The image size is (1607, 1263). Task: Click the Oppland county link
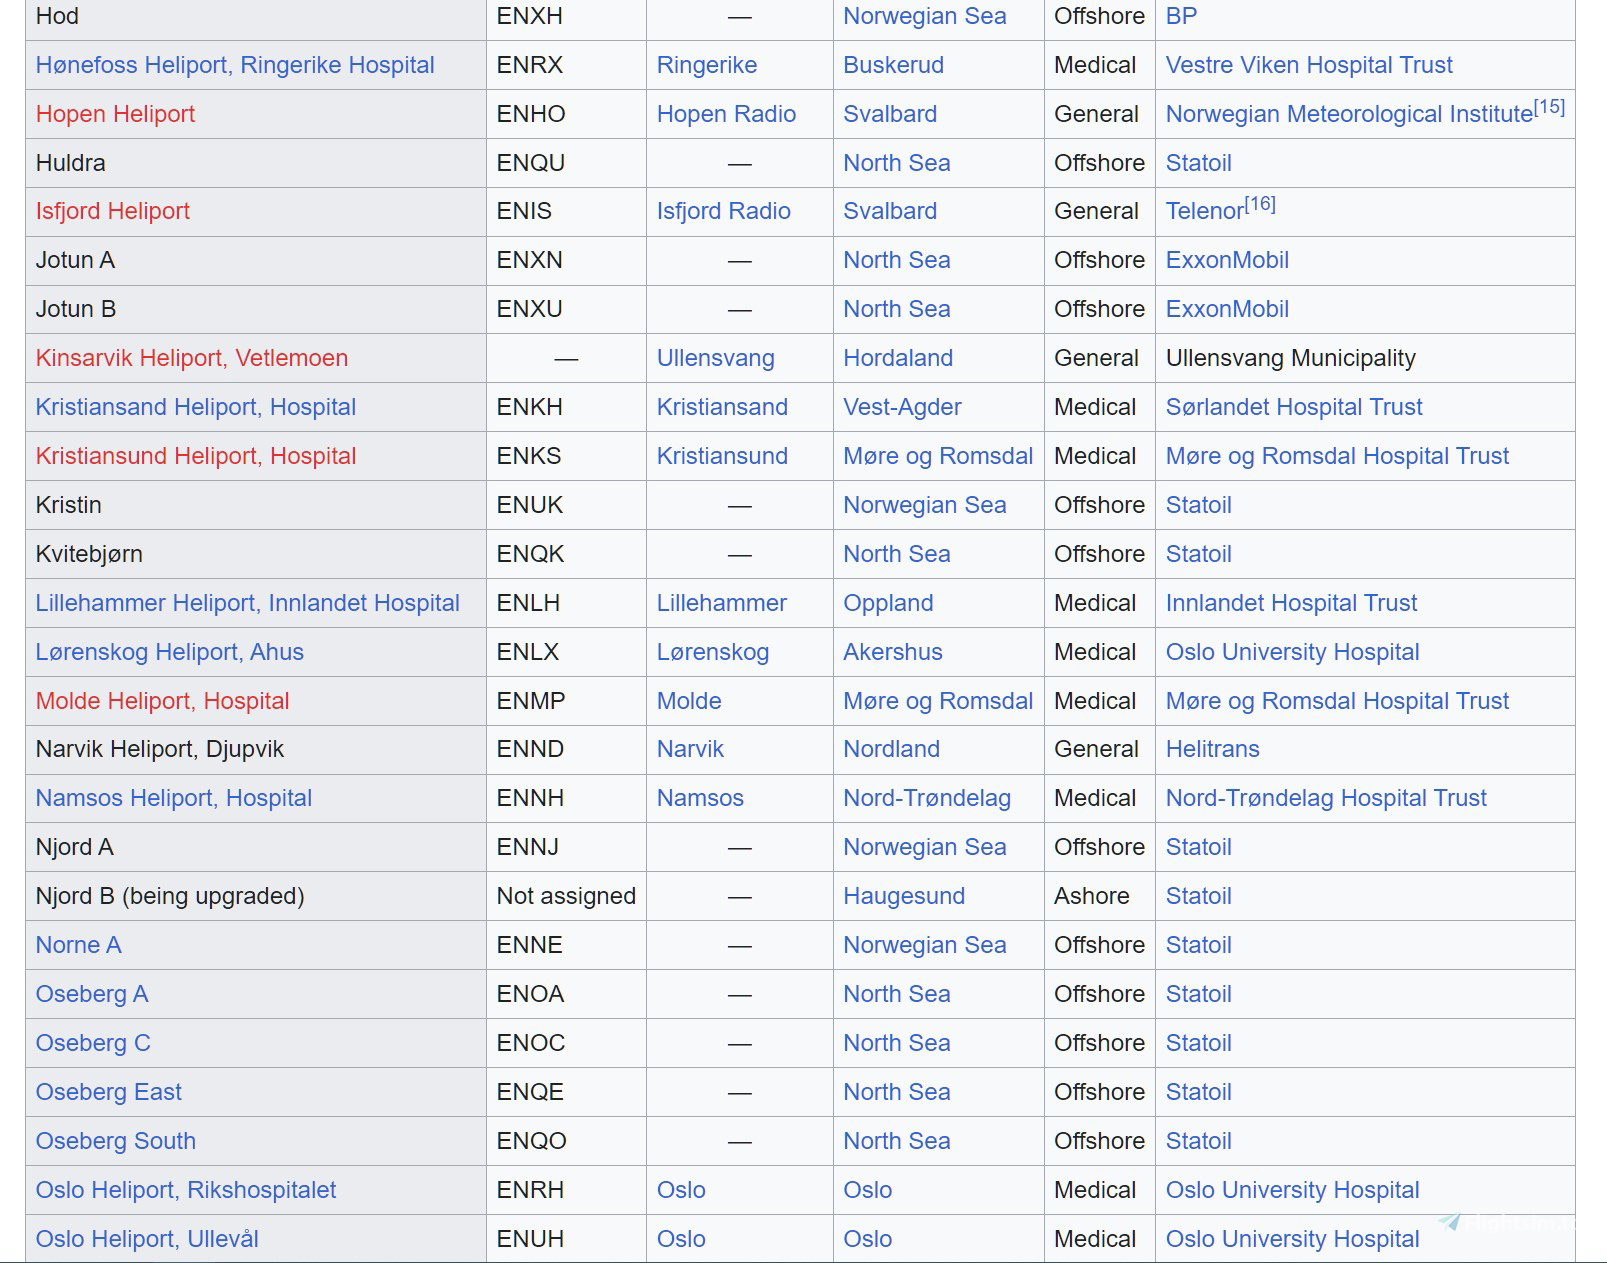(x=888, y=603)
